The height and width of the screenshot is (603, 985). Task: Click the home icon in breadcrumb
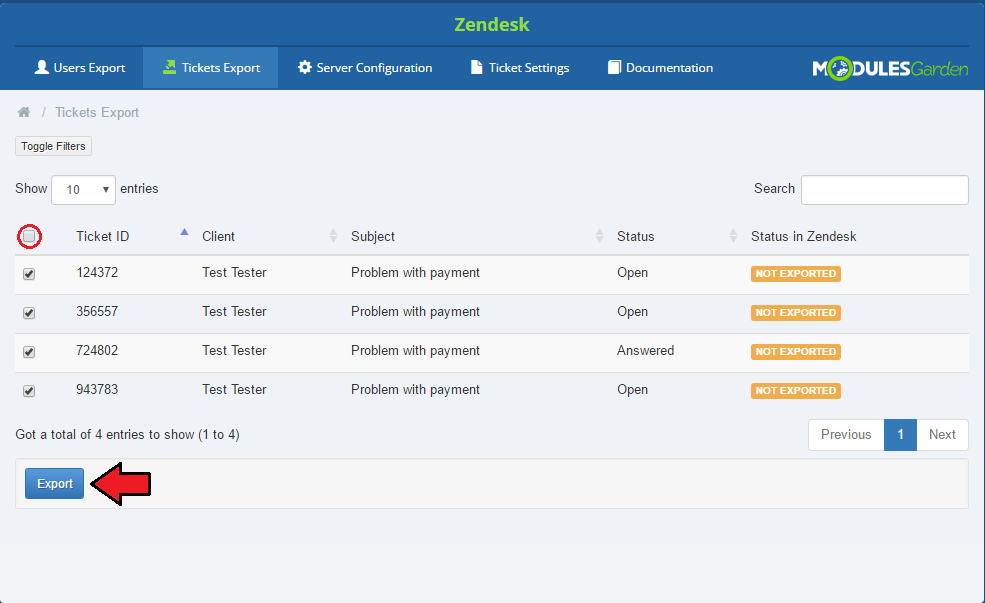[24, 112]
